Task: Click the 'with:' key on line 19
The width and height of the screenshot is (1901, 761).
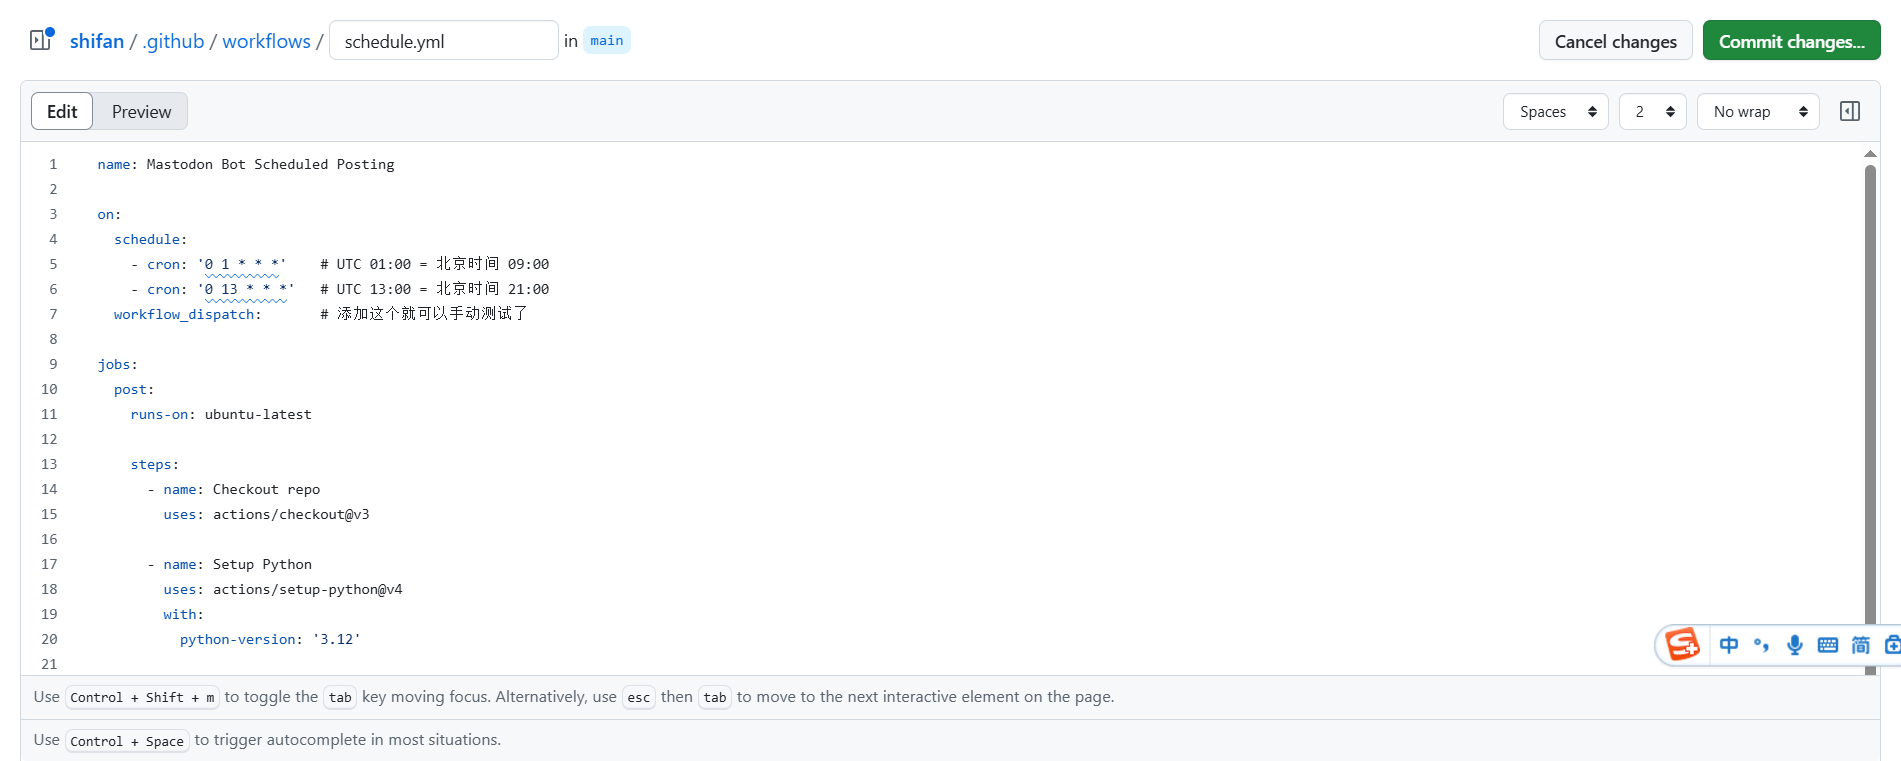Action: (x=184, y=614)
